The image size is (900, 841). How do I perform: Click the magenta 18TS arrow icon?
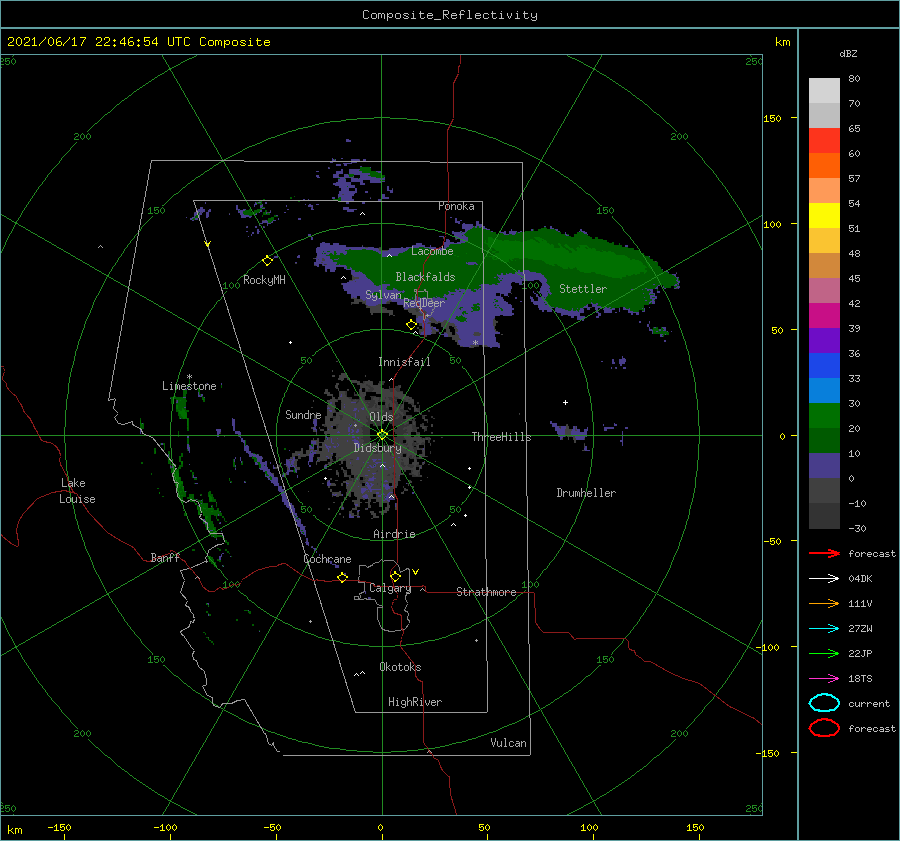(x=824, y=679)
